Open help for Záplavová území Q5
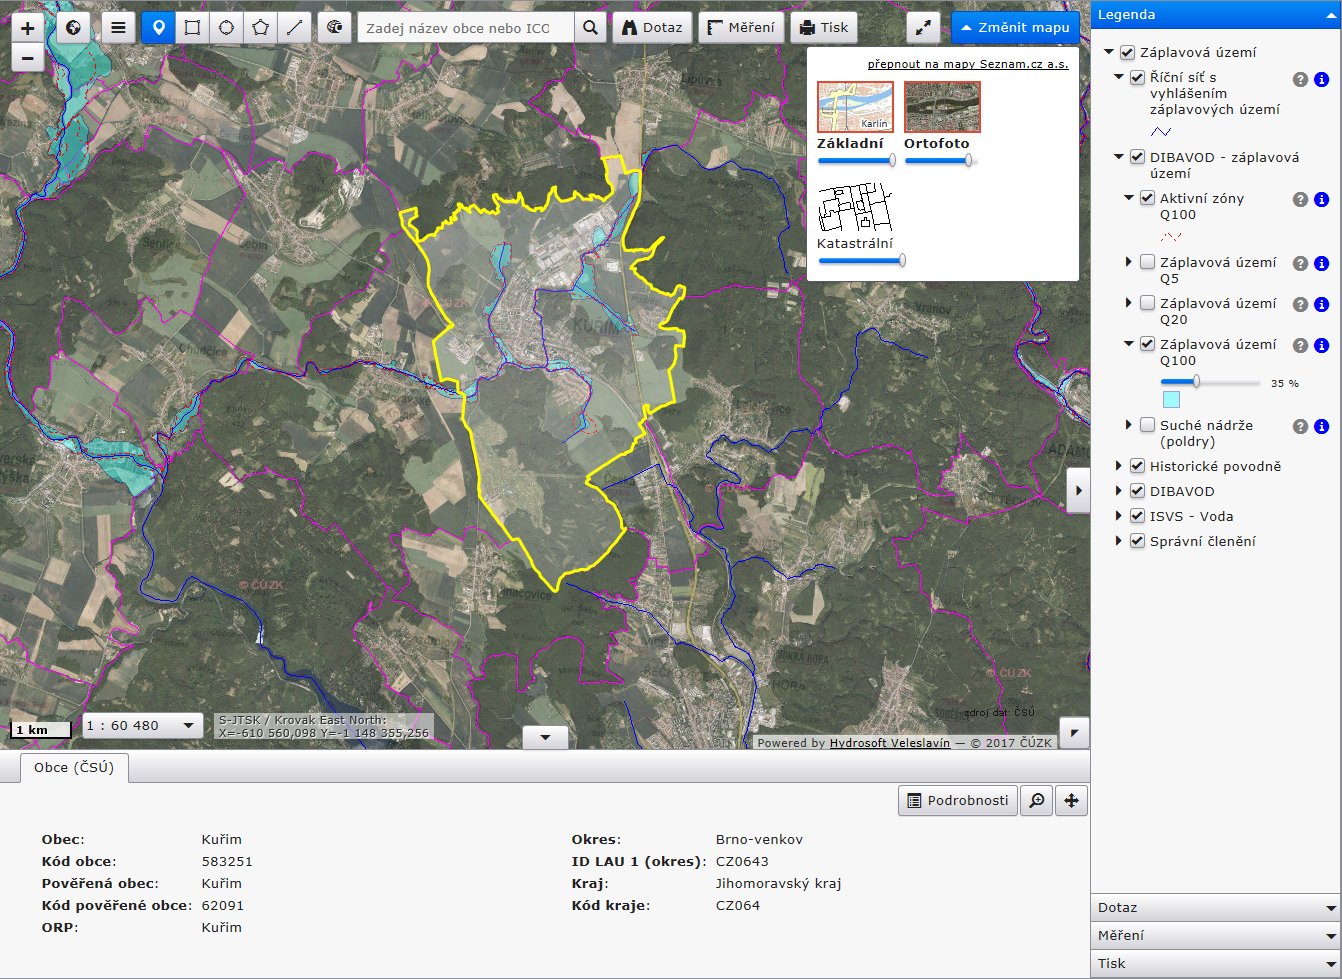The image size is (1342, 979). point(1300,263)
